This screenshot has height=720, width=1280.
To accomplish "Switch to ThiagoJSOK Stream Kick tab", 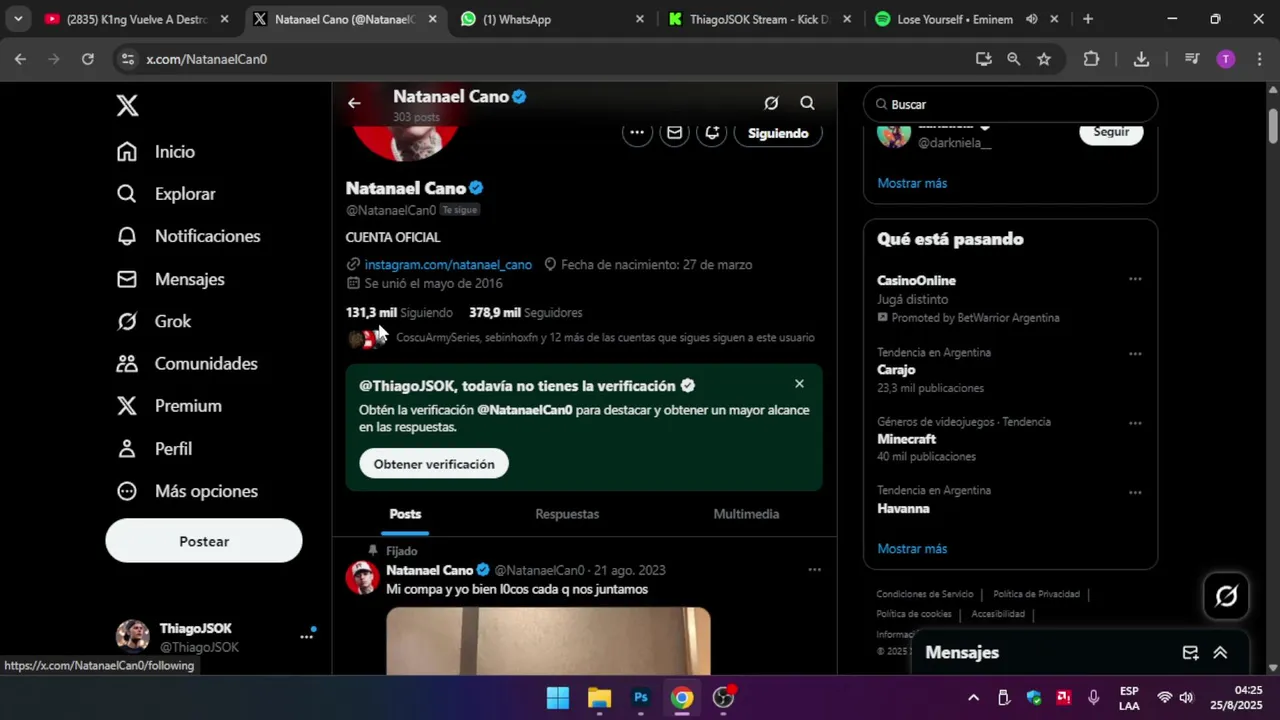I will tap(760, 19).
